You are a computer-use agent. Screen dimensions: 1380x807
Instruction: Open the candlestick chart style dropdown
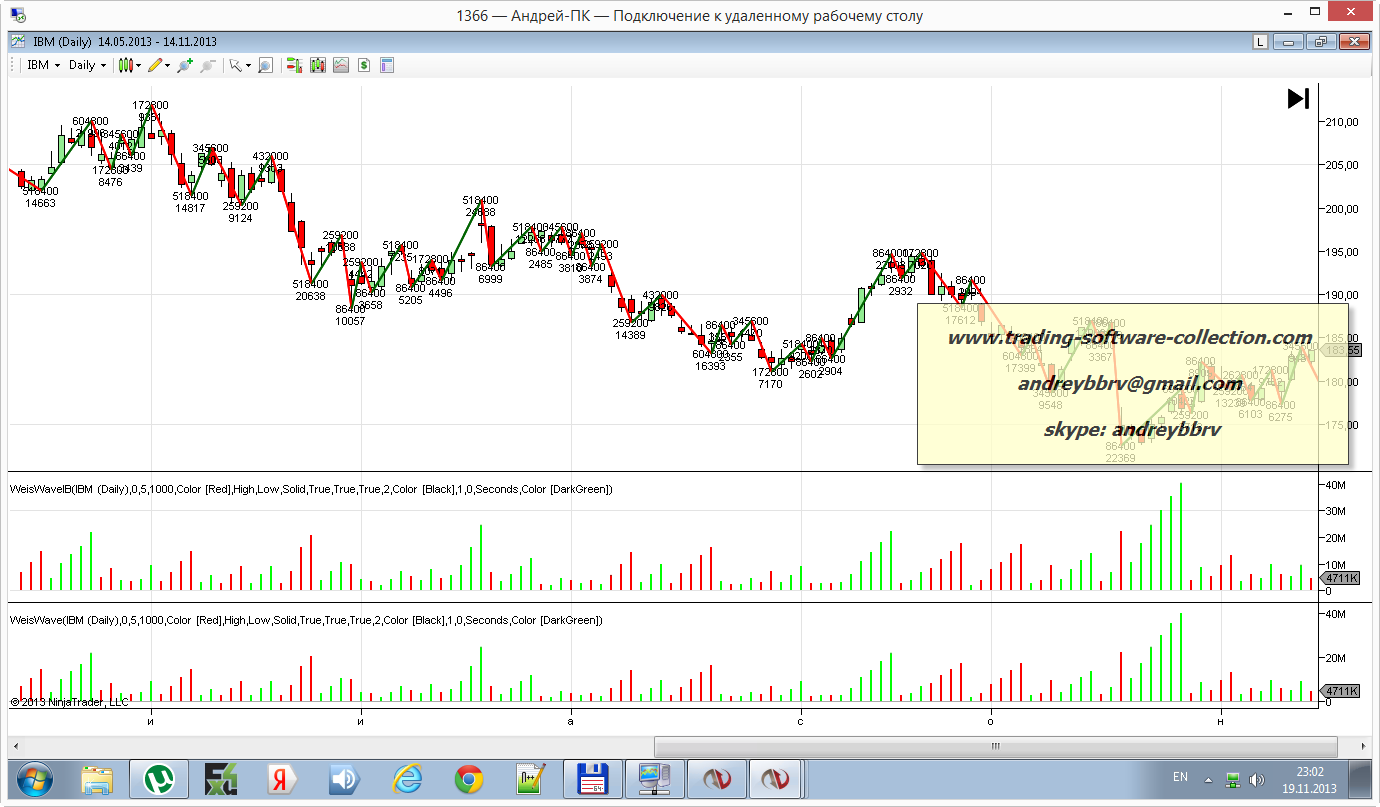coord(128,65)
